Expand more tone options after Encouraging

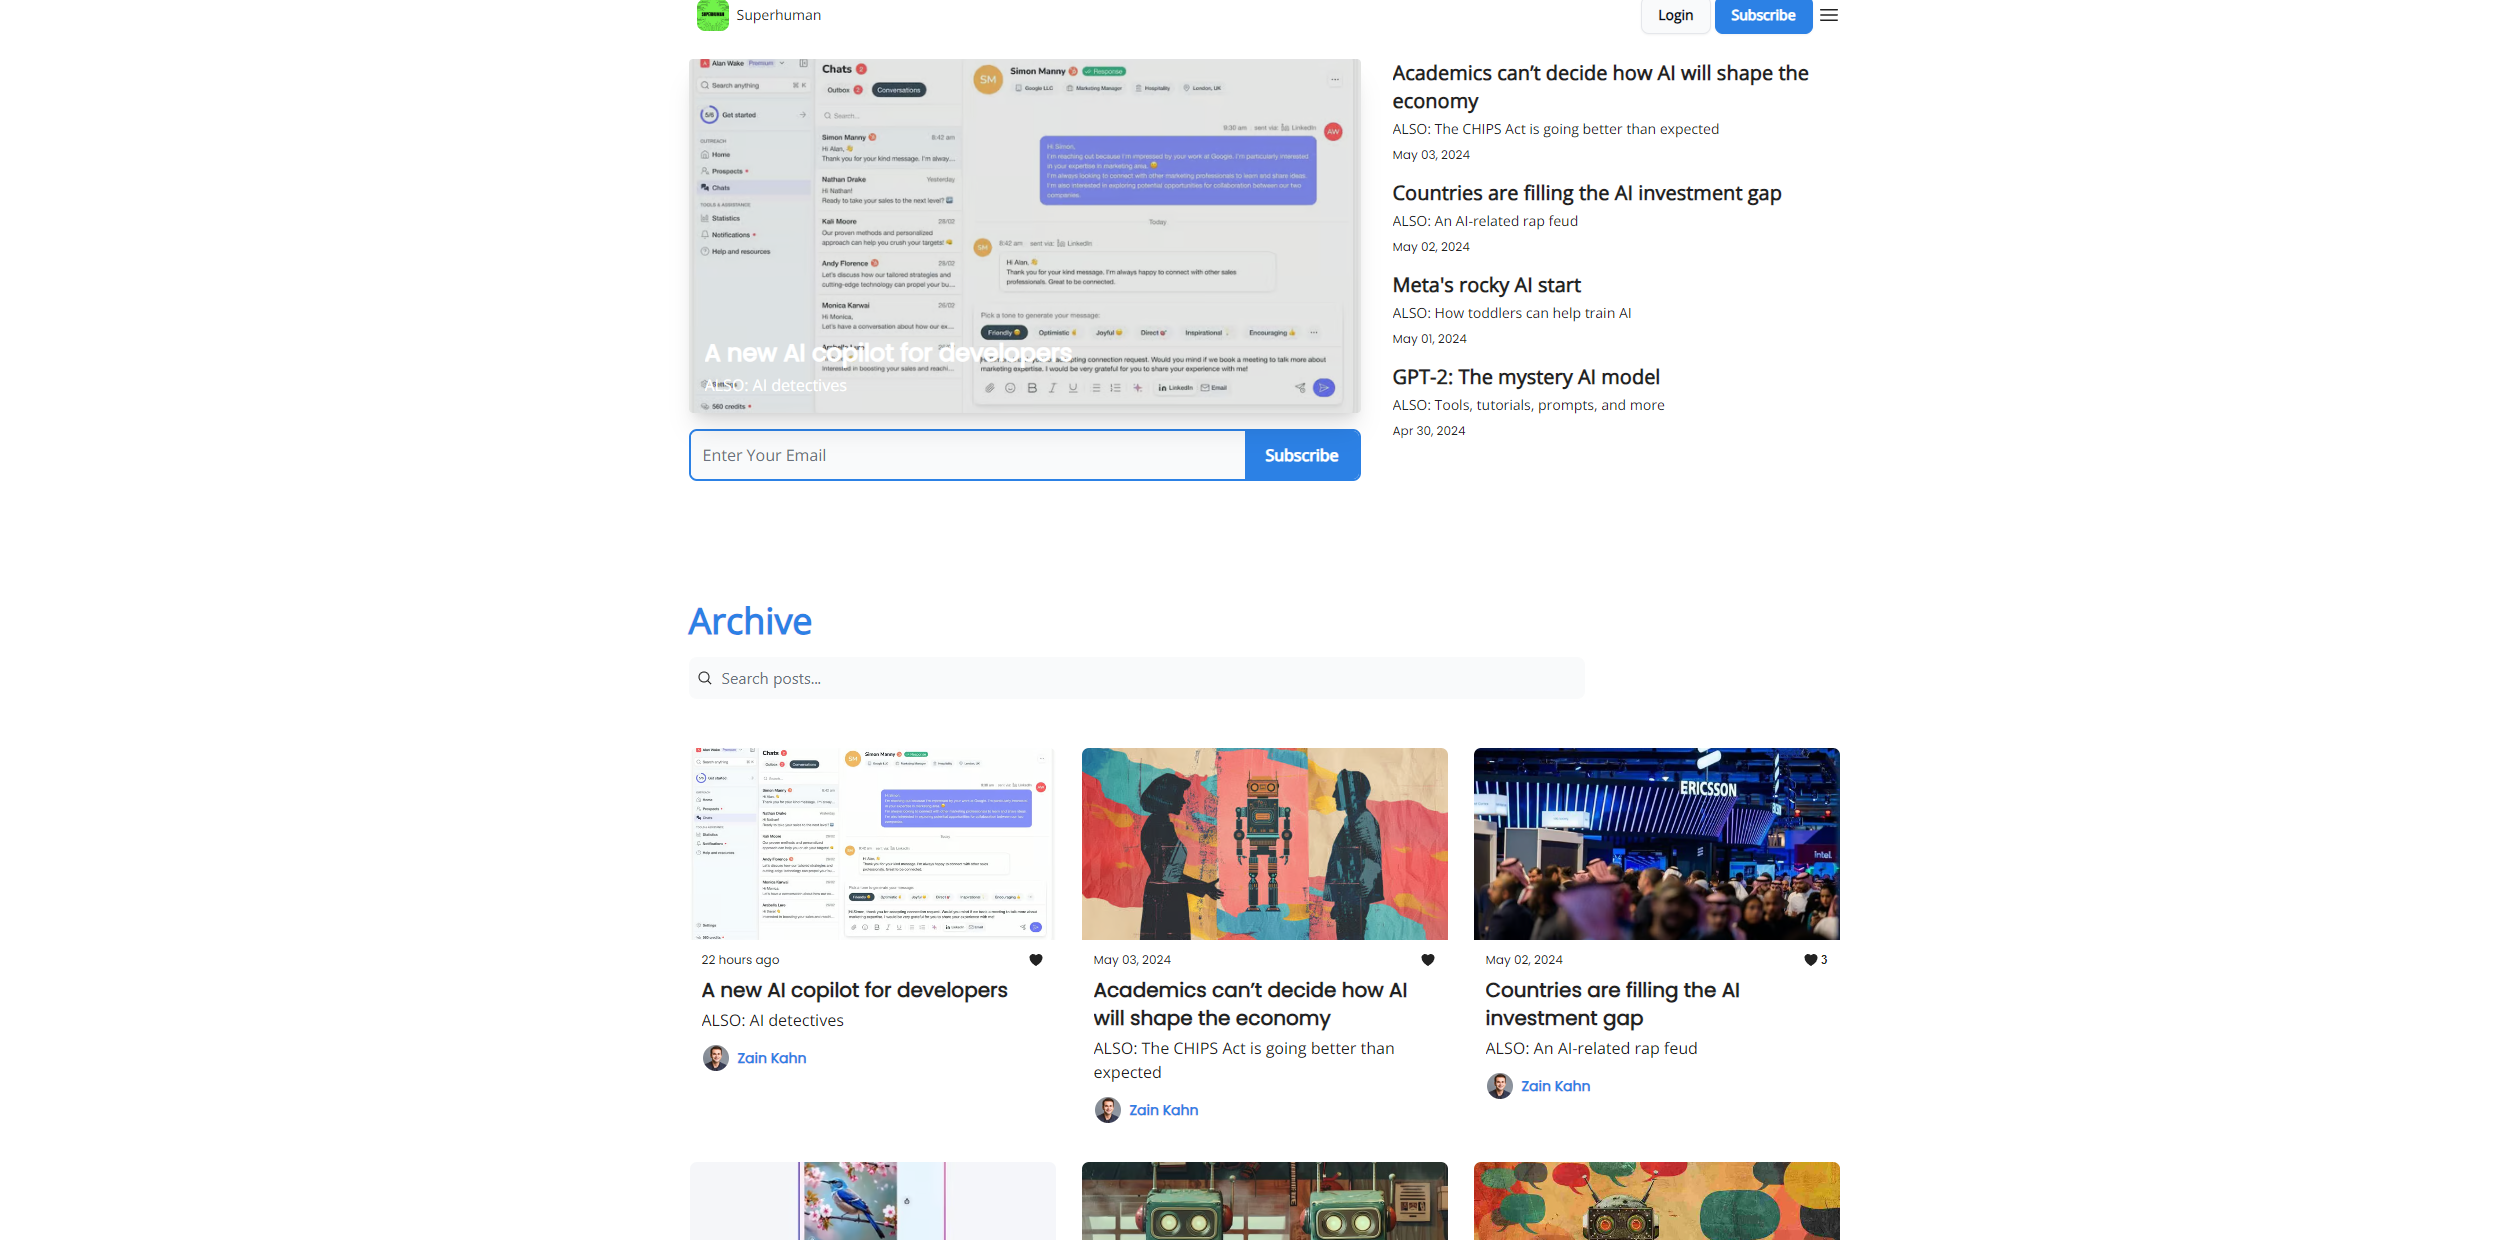[x=1314, y=332]
